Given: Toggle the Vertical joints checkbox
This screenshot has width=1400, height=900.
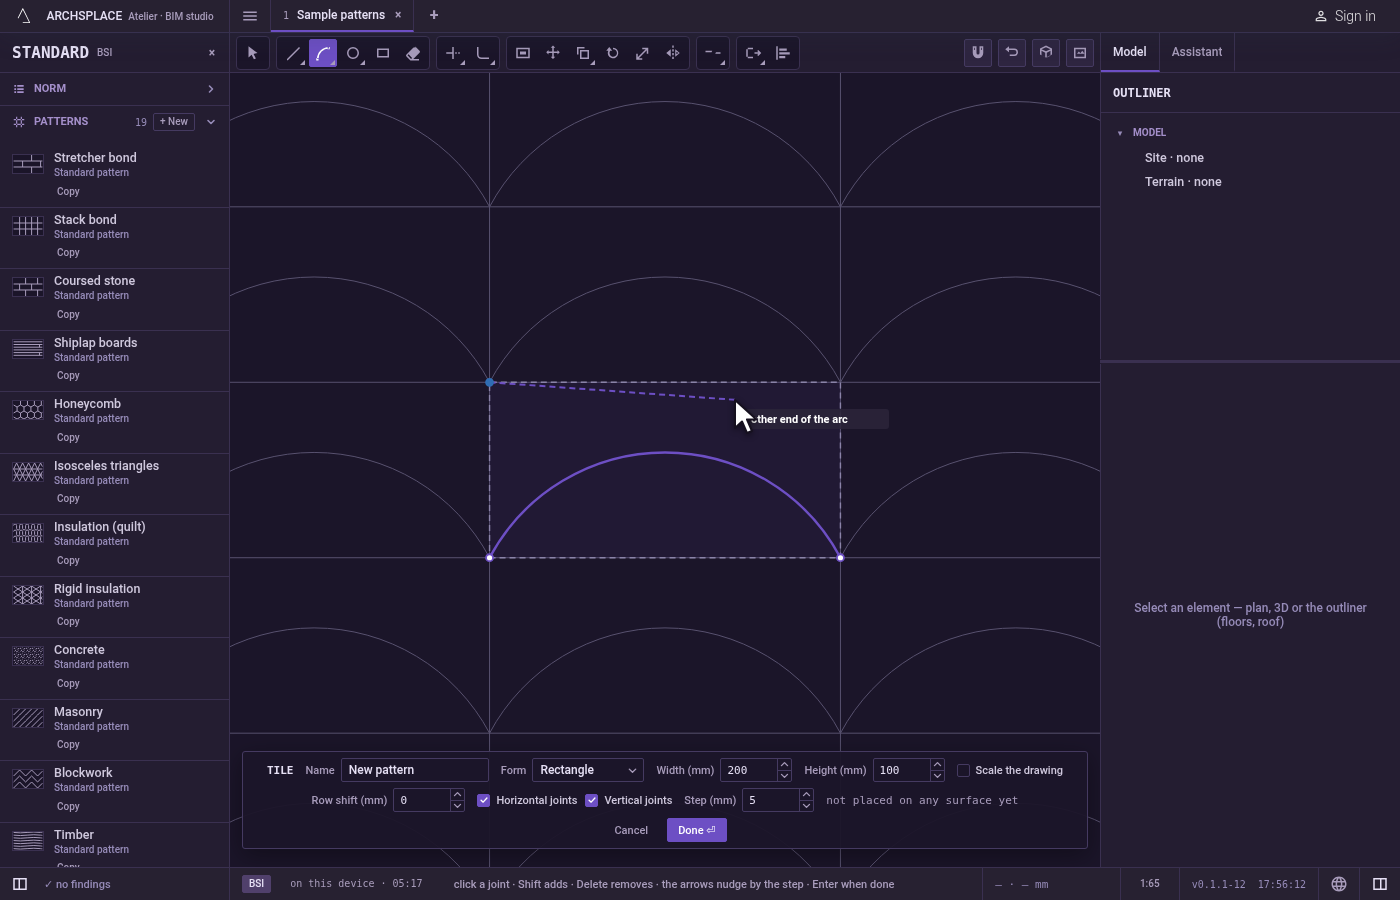Looking at the screenshot, I should point(592,800).
